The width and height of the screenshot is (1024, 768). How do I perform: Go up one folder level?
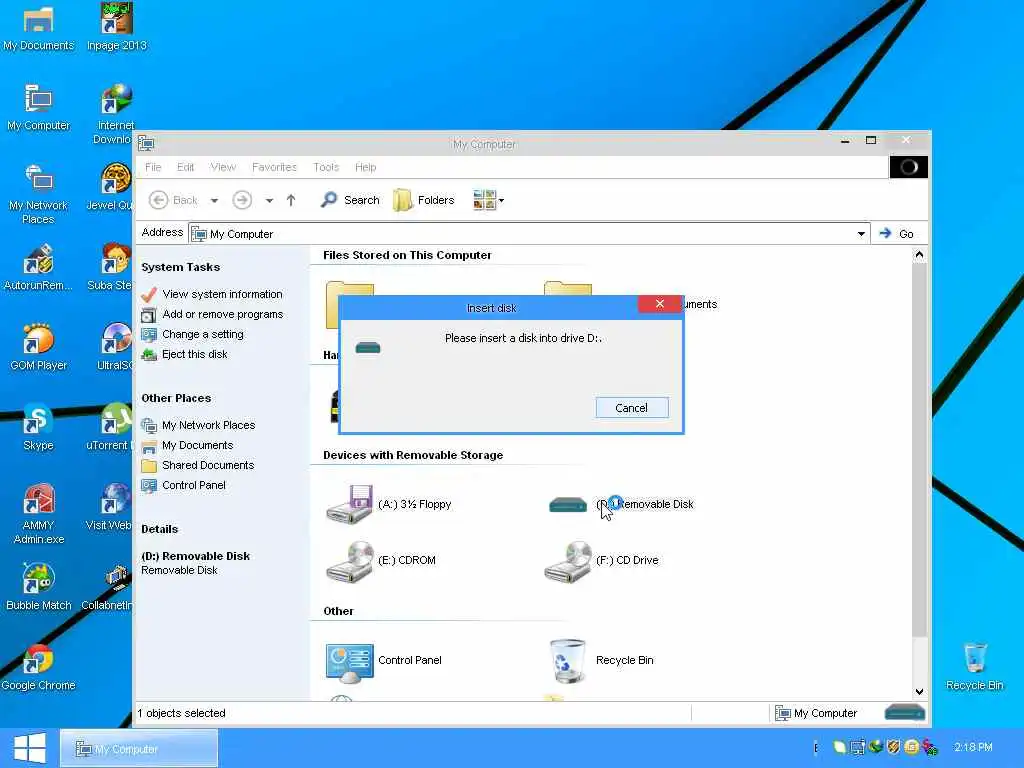(291, 200)
